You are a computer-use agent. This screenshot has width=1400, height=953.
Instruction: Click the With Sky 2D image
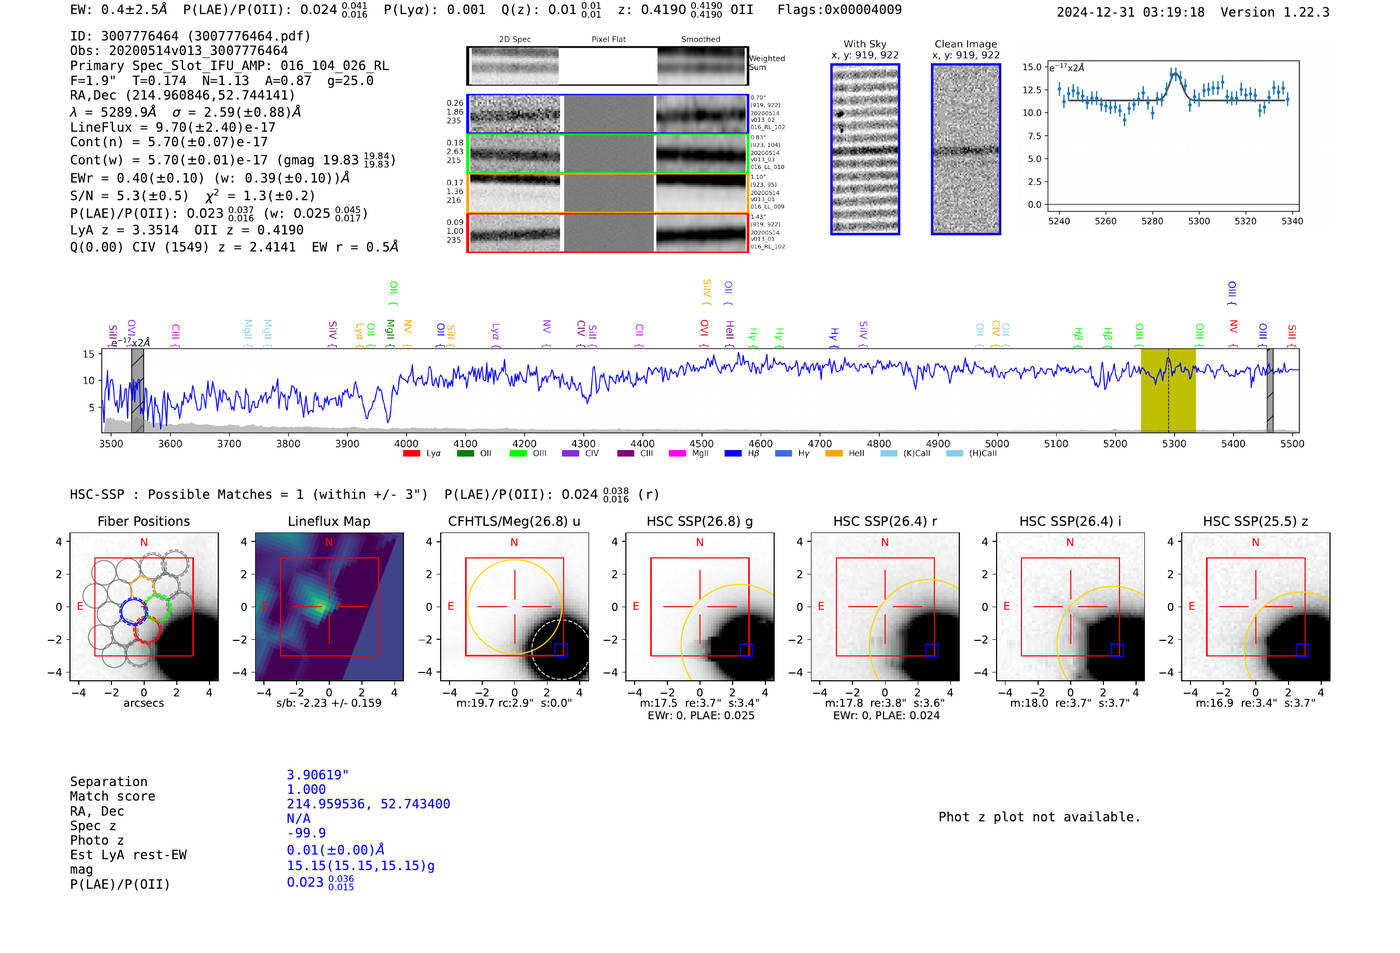[865, 149]
